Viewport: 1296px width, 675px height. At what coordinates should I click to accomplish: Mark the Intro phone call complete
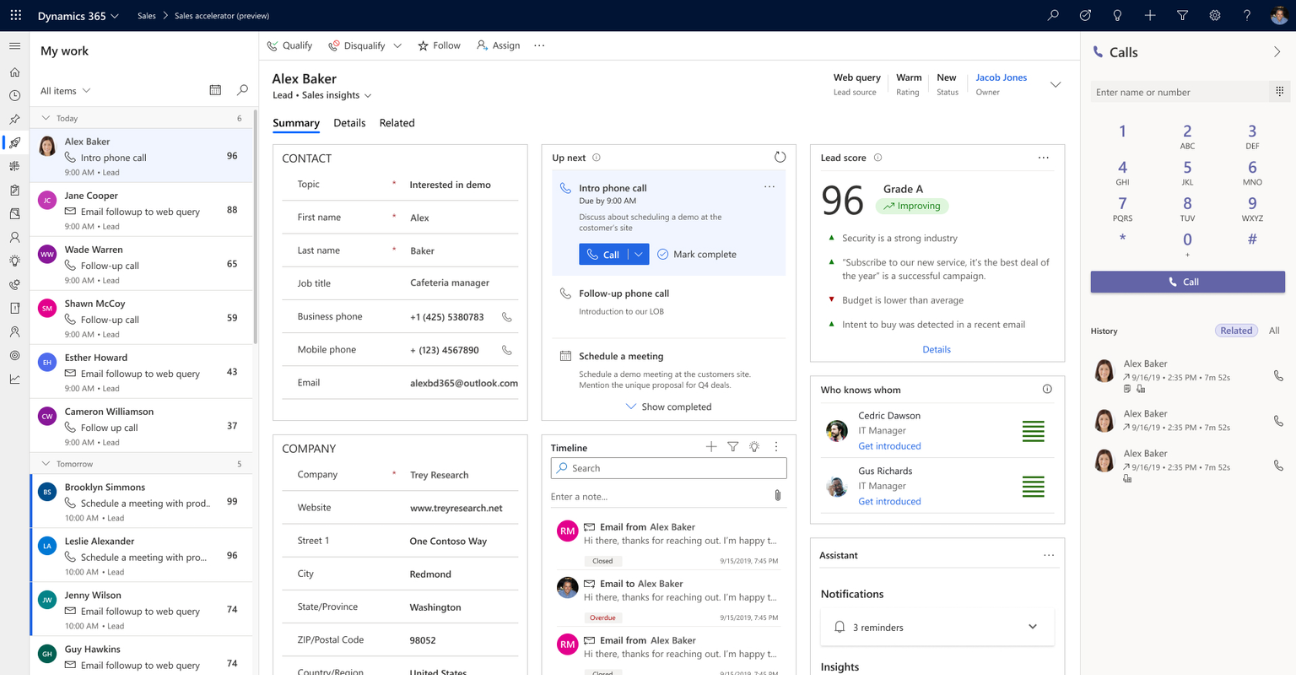(697, 254)
